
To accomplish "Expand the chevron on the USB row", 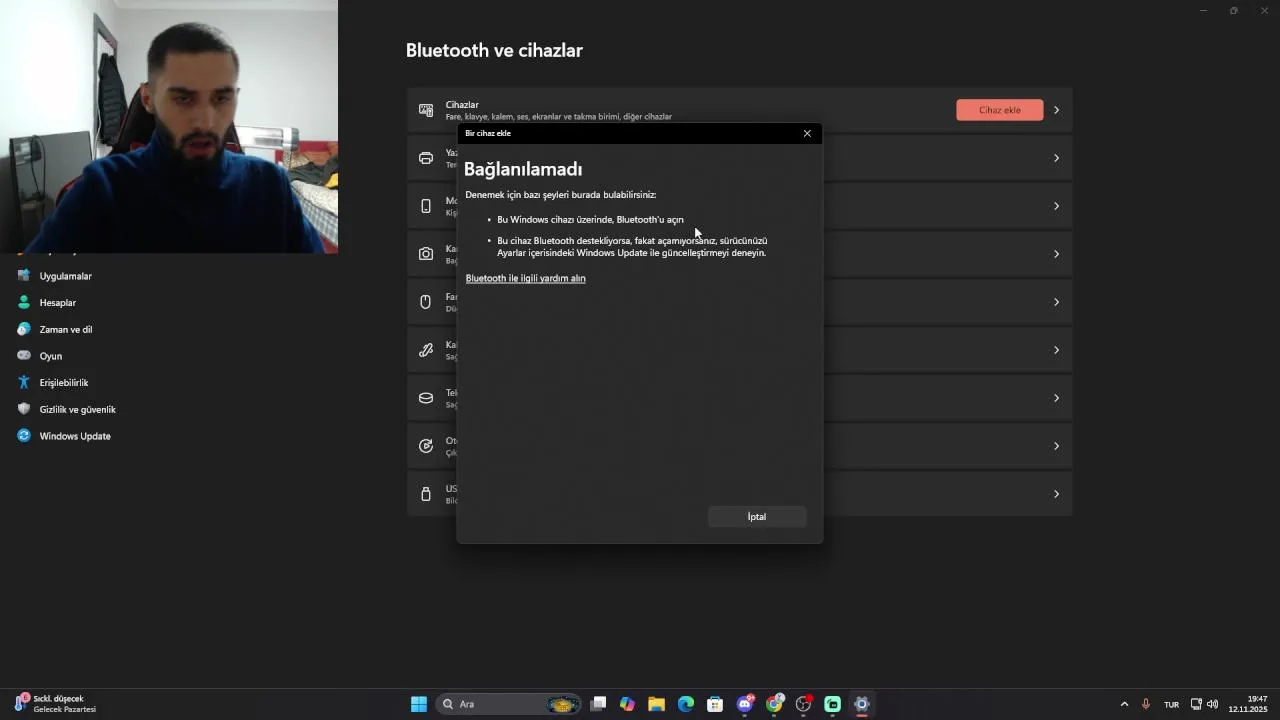I will tap(1056, 494).
